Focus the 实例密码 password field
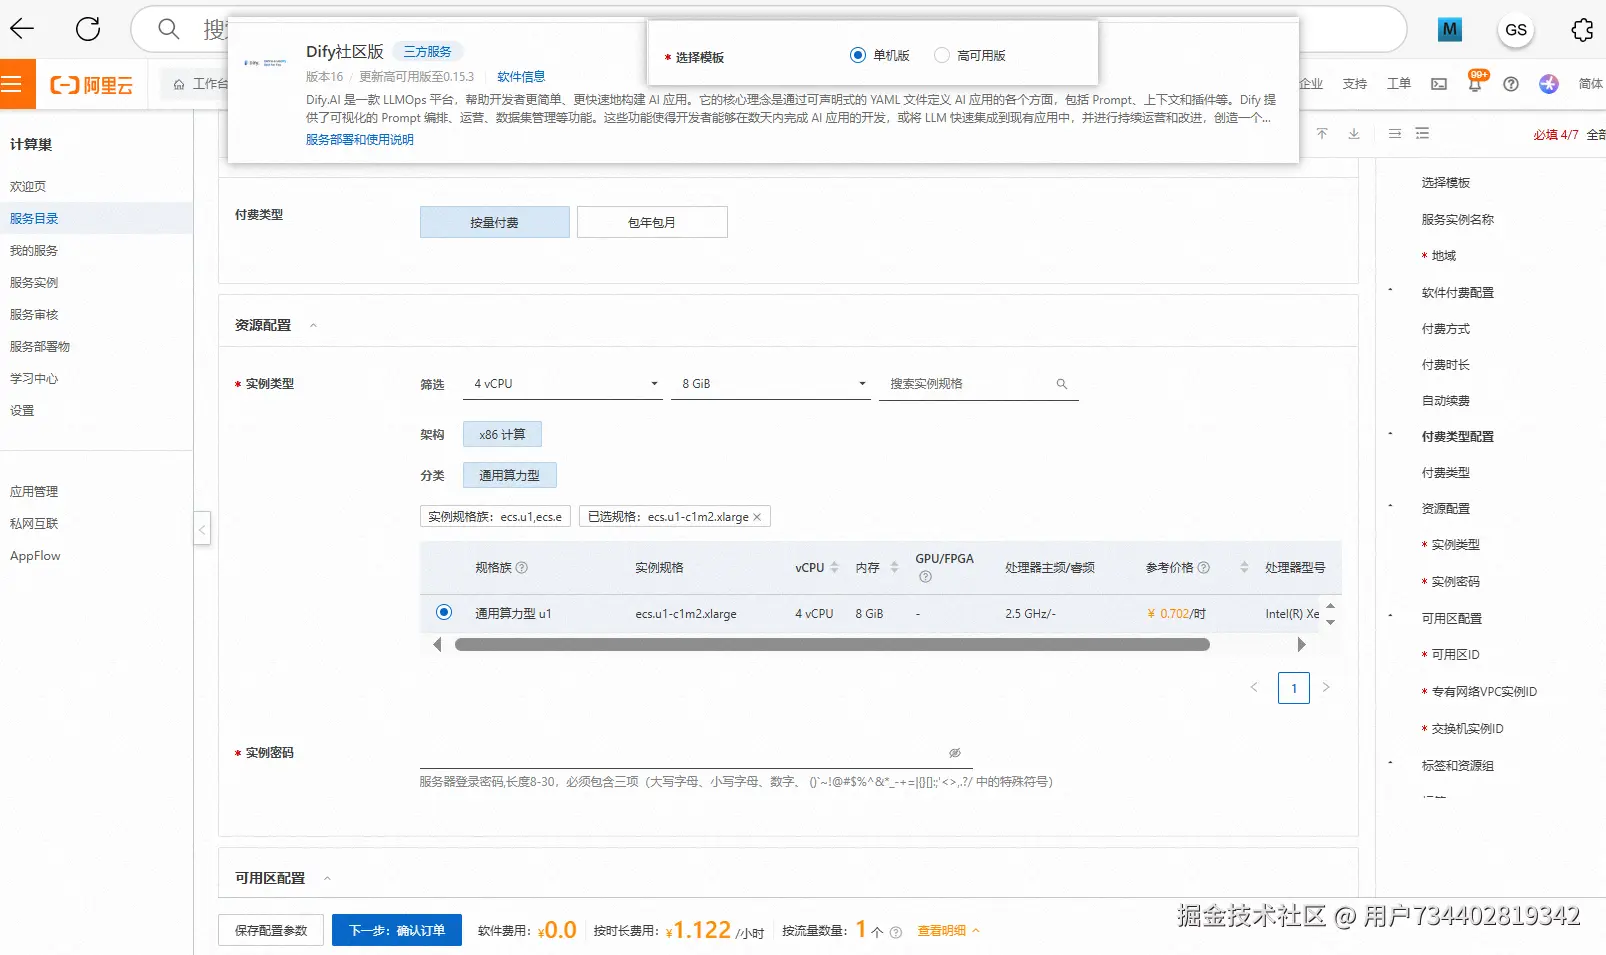Viewport: 1606px width, 955px height. click(696, 753)
